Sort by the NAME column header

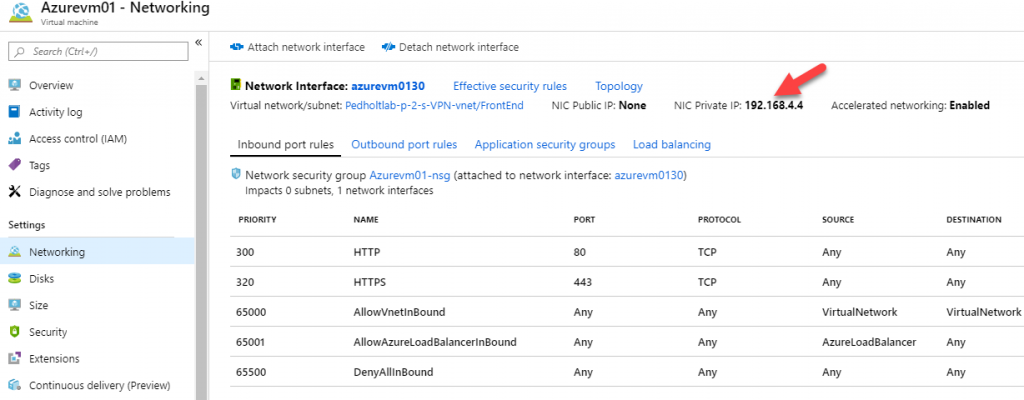coord(366,220)
